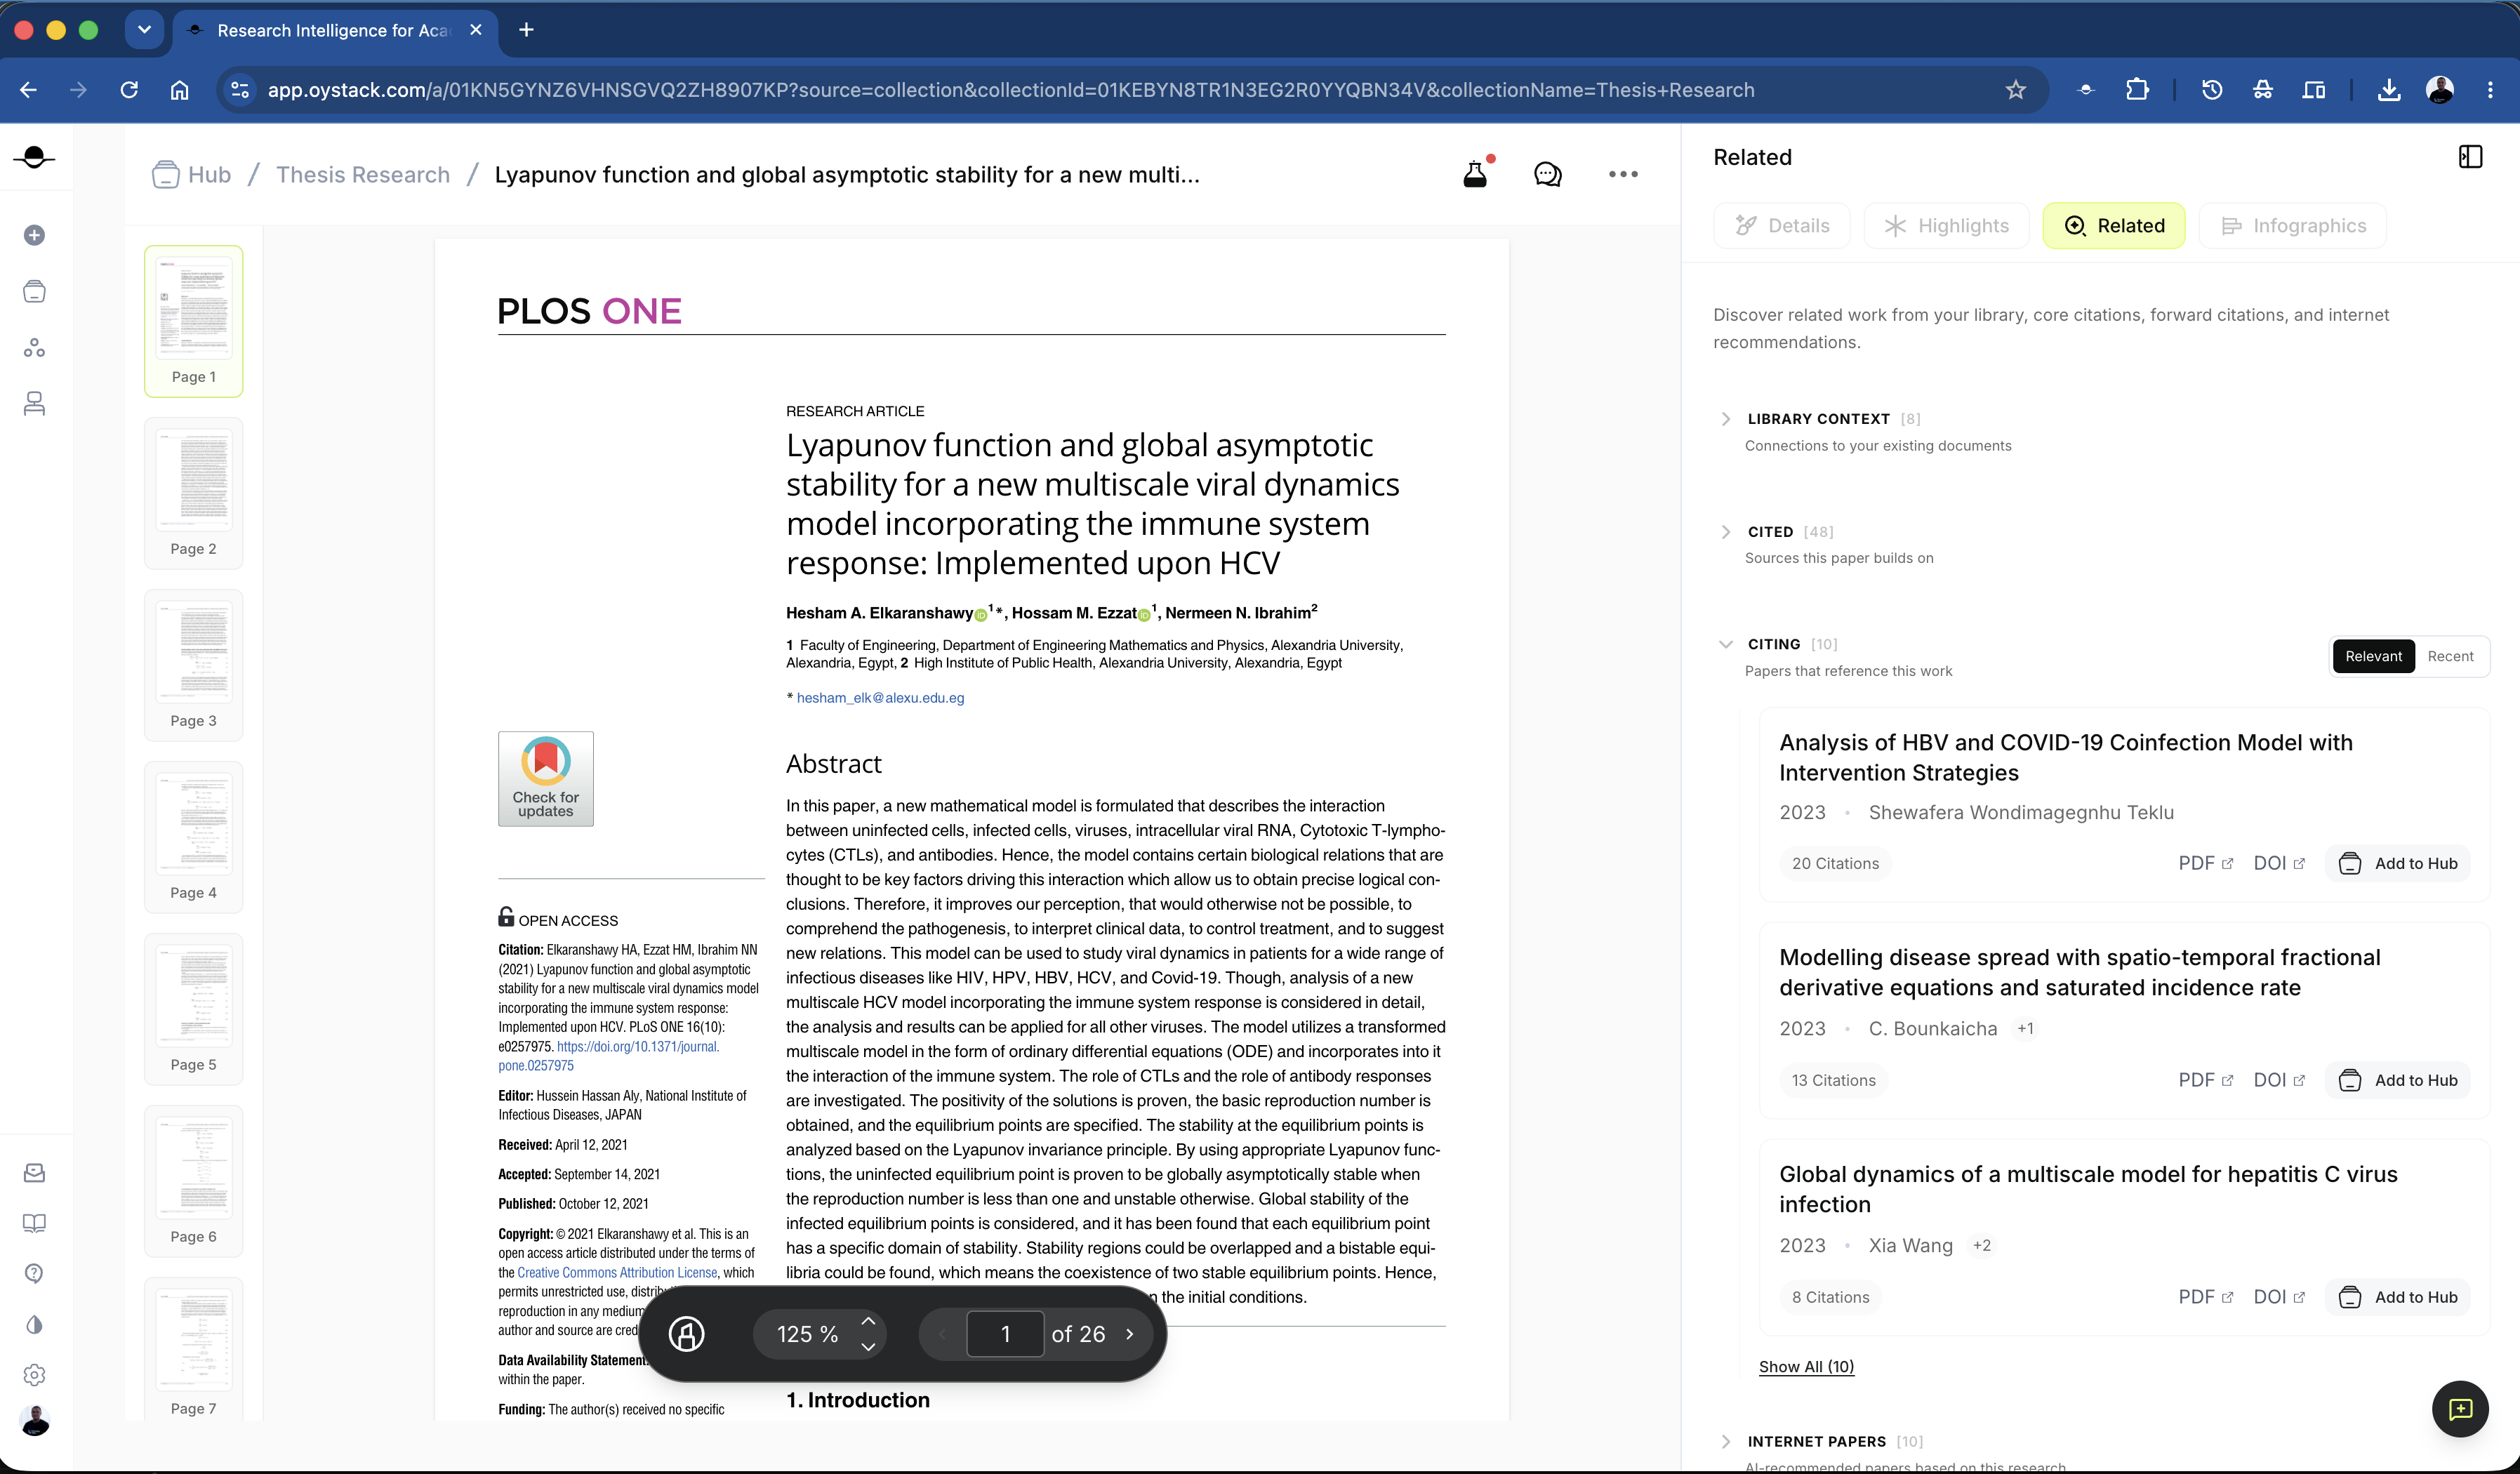Open PDF of HBV COVID-19 Coinfection paper

tap(2205, 863)
